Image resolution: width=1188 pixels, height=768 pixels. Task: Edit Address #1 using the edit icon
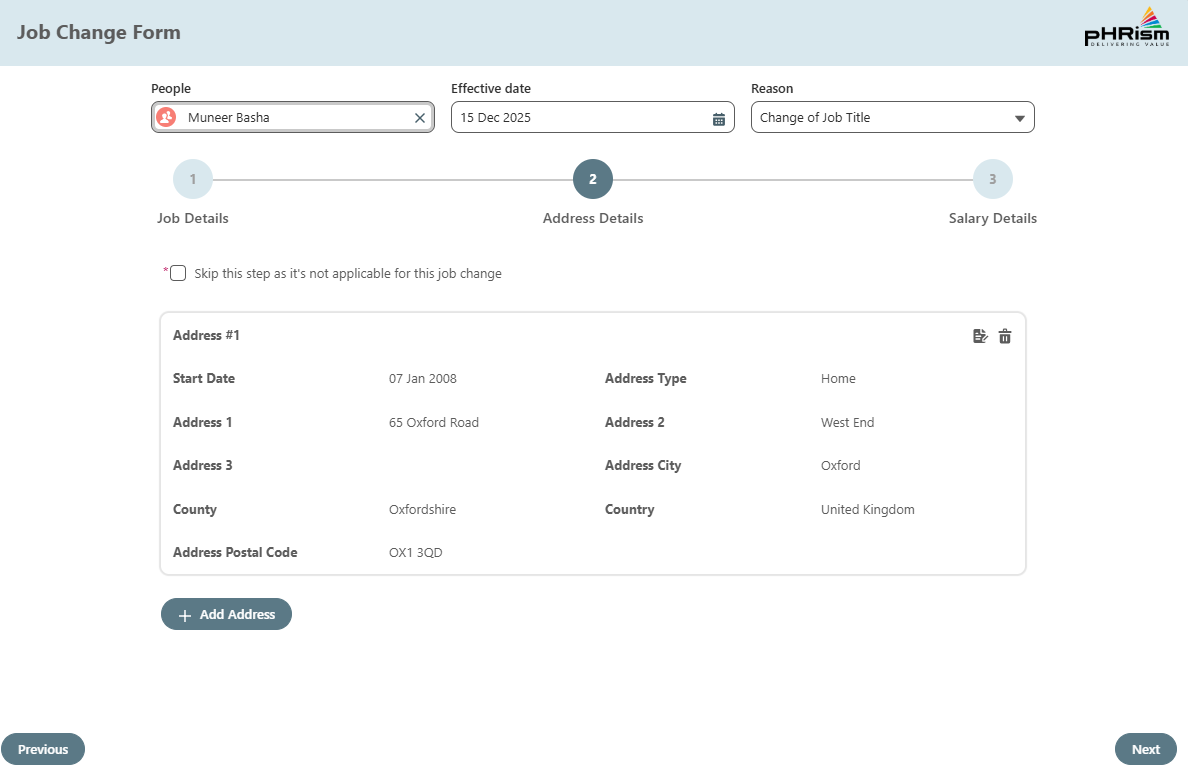coord(980,337)
